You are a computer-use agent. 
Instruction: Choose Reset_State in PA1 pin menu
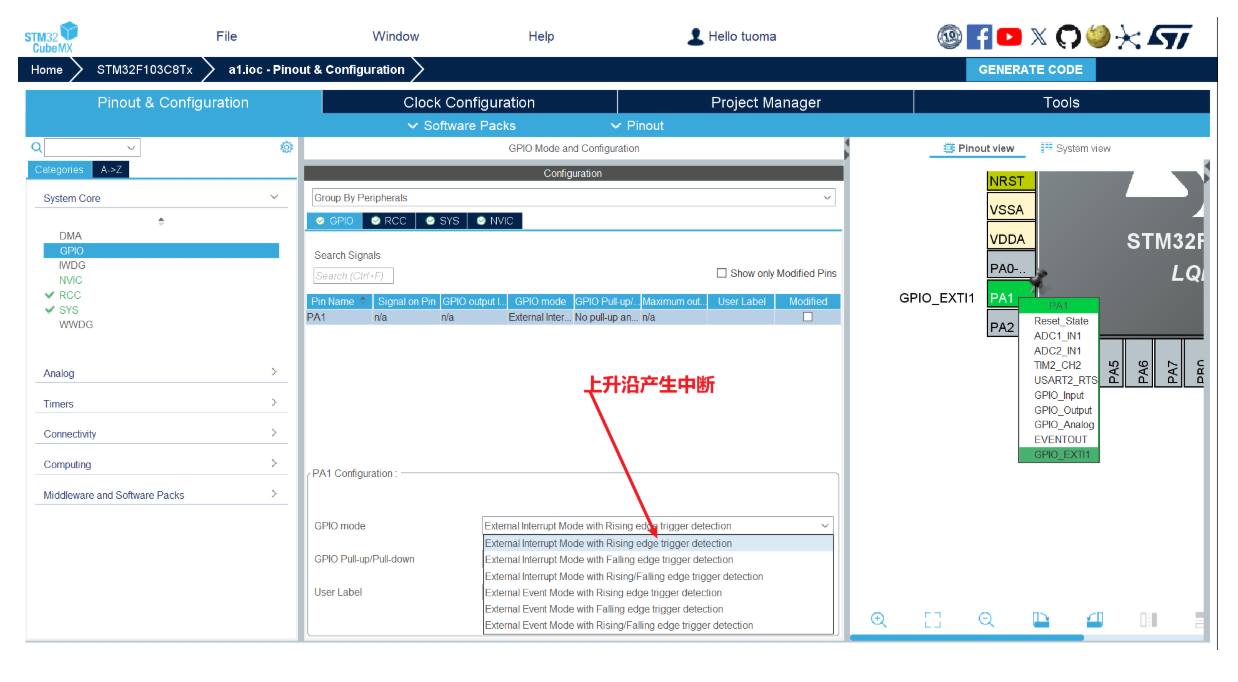pos(1061,321)
